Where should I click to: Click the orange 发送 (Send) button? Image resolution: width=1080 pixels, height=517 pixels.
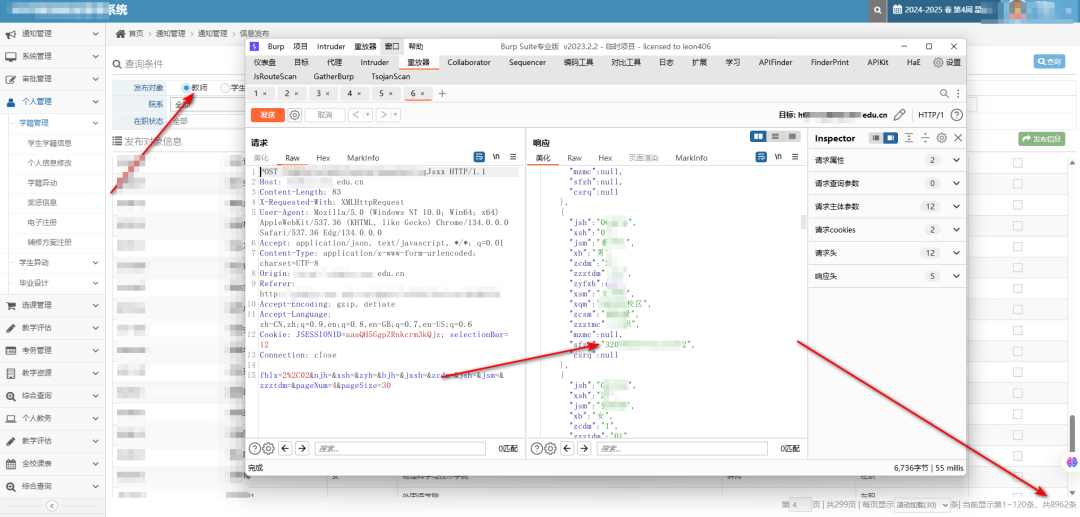(x=268, y=115)
